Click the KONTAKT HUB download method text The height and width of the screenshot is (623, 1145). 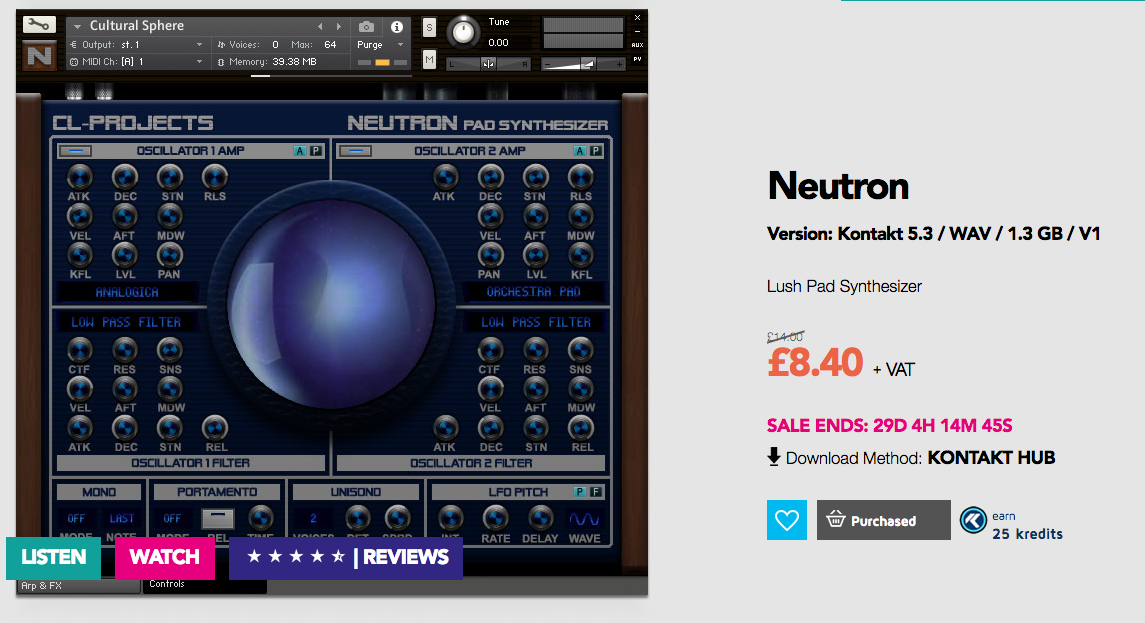(991, 458)
